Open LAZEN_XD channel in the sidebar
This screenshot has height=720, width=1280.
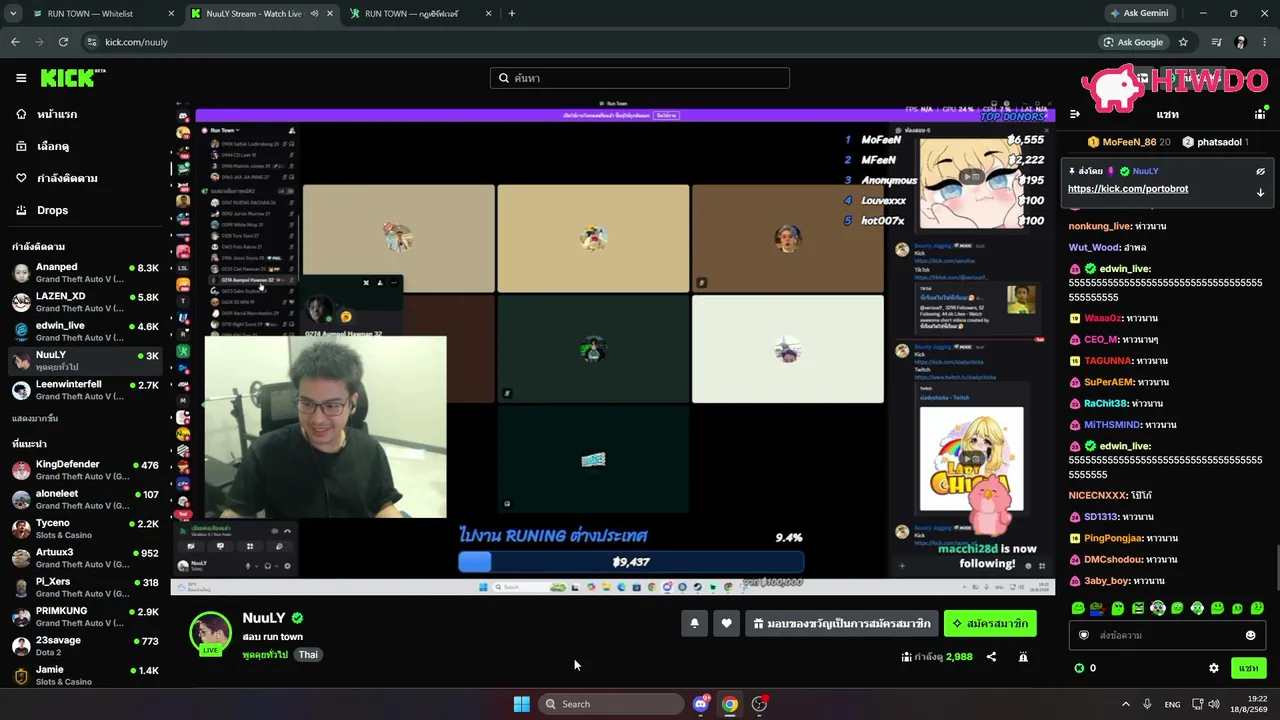[86, 302]
